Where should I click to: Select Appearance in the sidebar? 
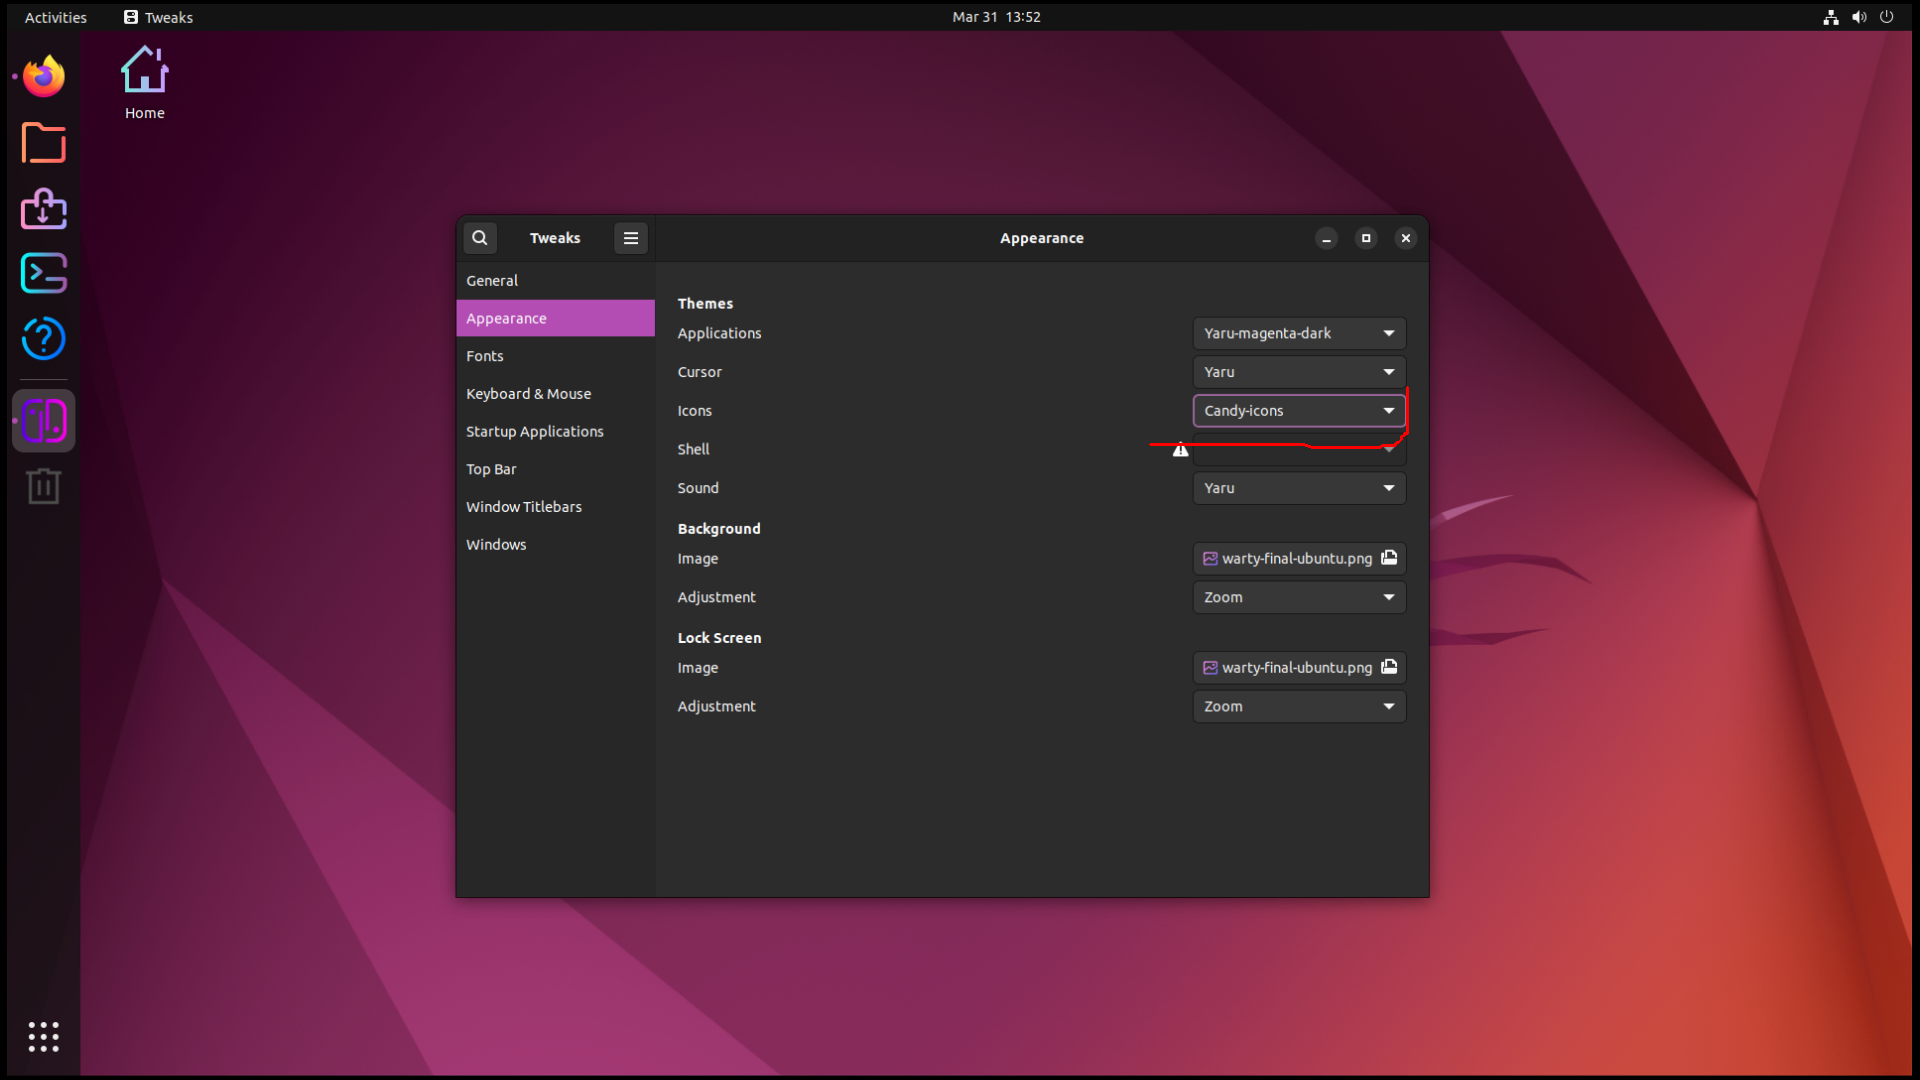point(556,318)
